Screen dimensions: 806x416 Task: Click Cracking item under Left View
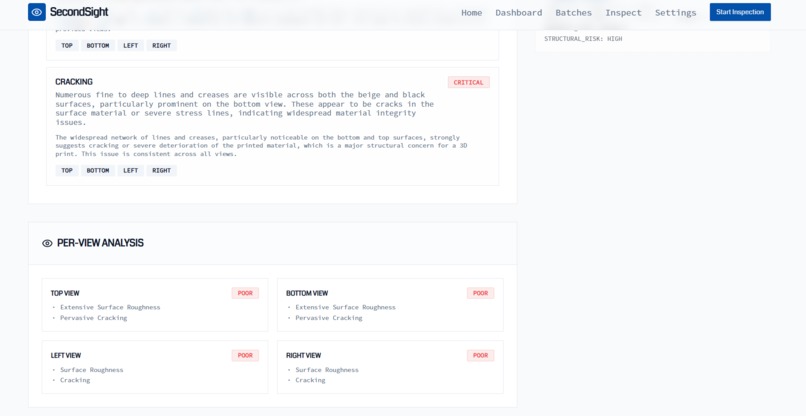pyautogui.click(x=75, y=380)
